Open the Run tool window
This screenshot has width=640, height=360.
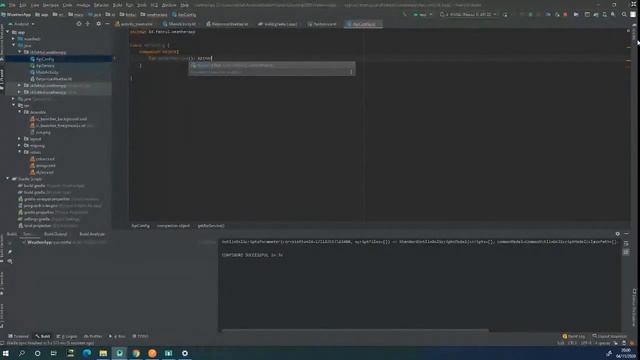coord(117,336)
